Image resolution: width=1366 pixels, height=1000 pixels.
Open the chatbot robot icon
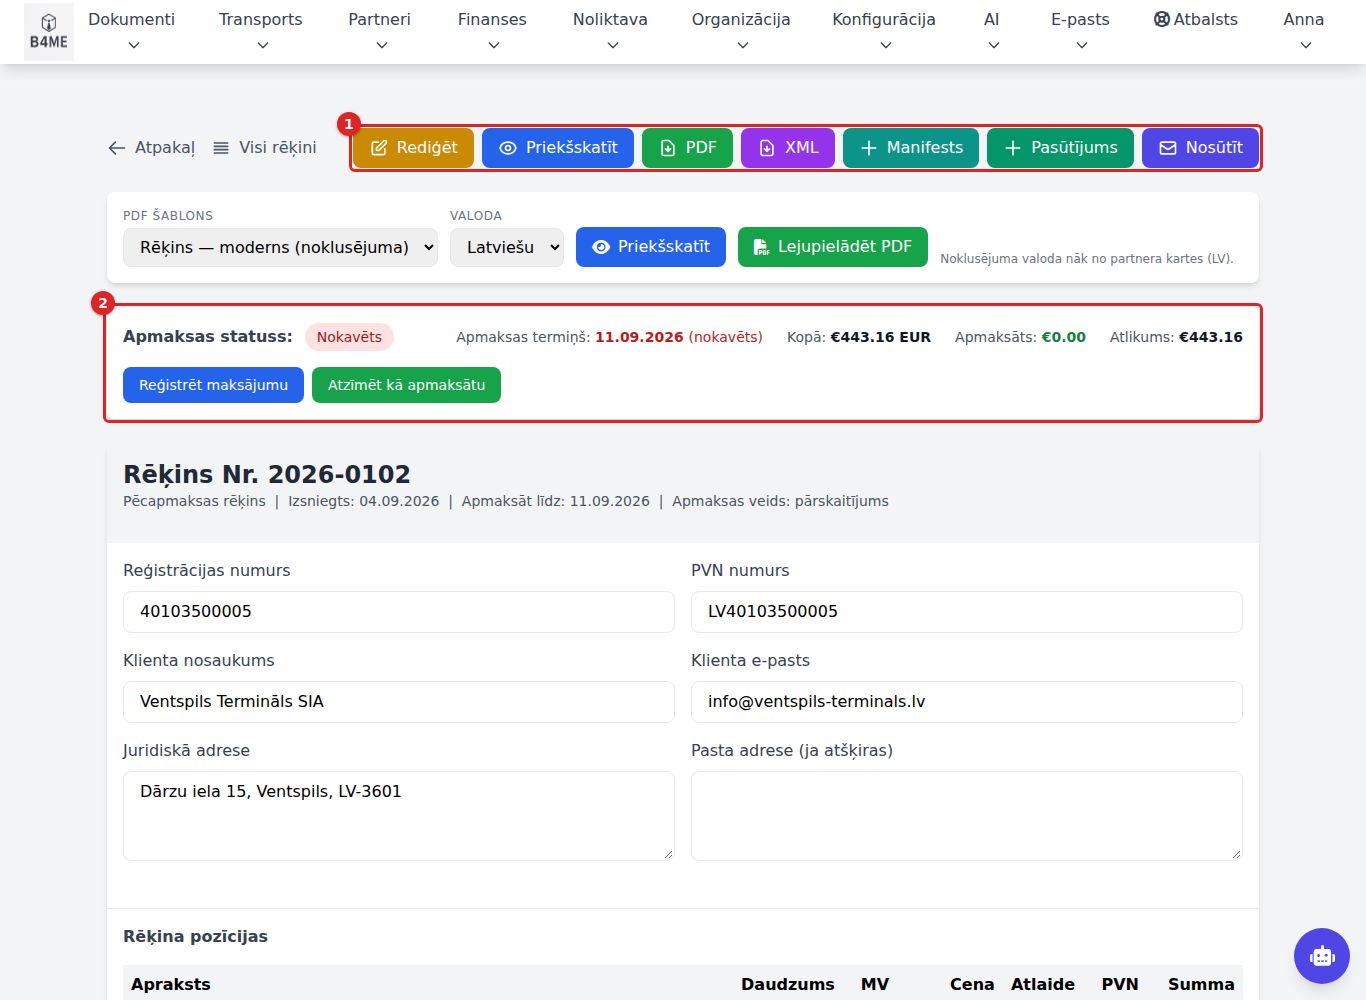click(x=1322, y=956)
